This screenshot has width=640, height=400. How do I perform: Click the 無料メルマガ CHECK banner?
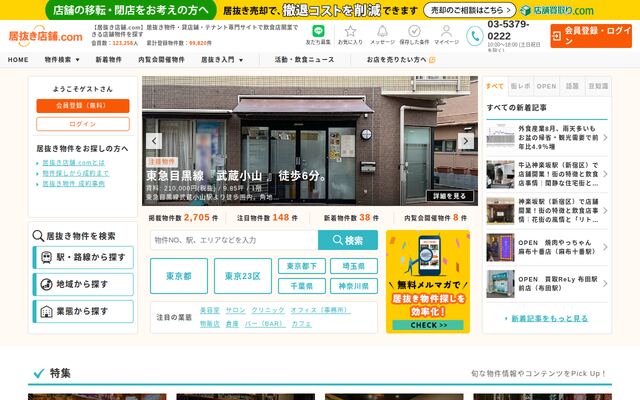pos(428,282)
